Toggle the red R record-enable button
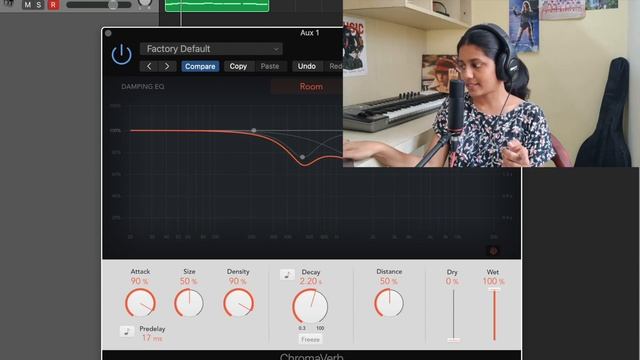Image resolution: width=640 pixels, height=360 pixels. pos(53,5)
